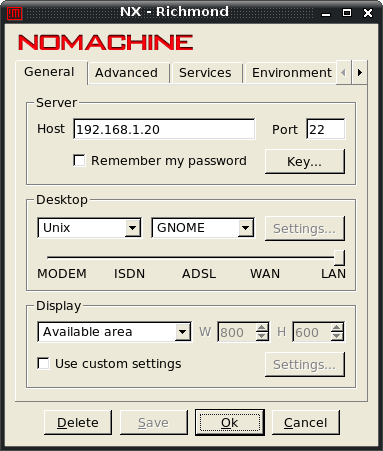
Task: Switch to the General tab
Action: tap(52, 72)
